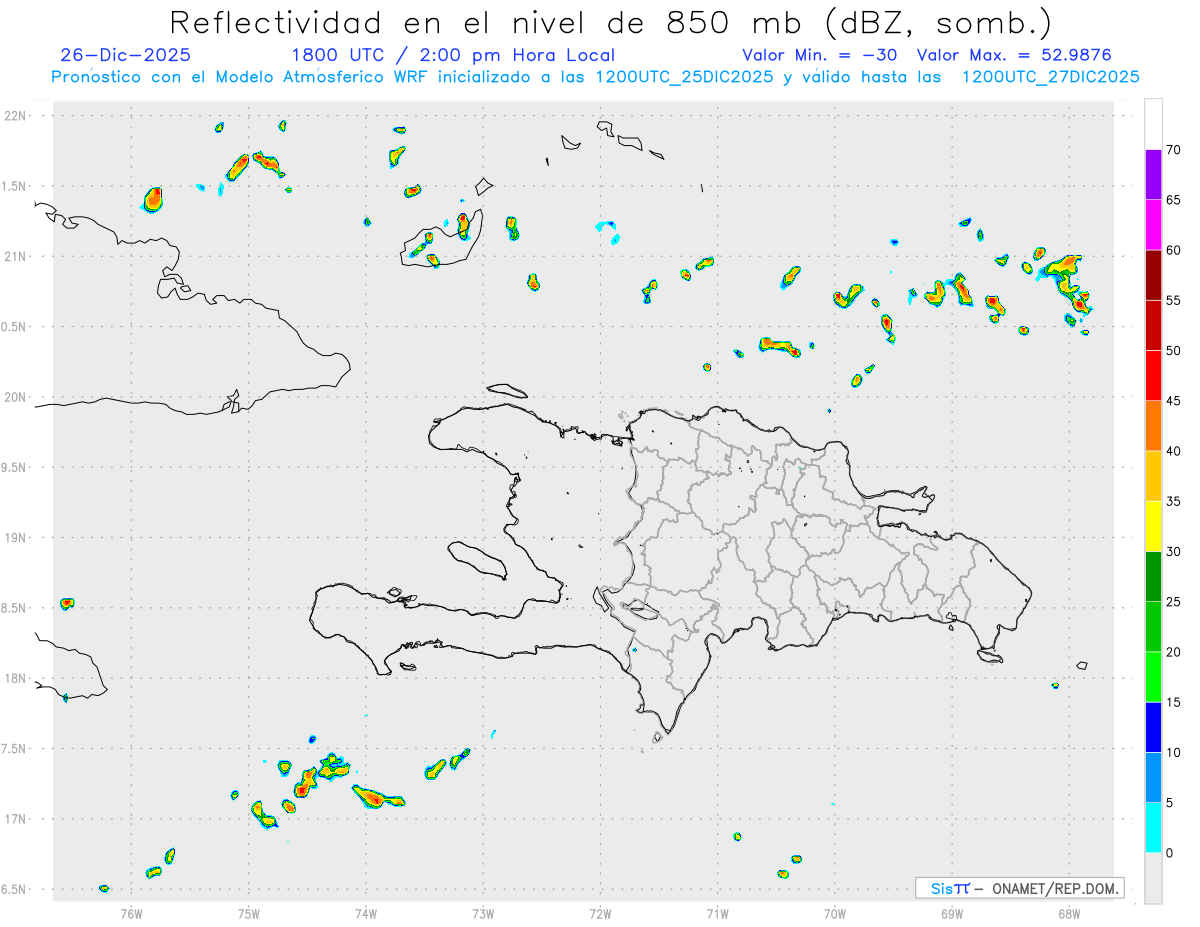
Task: Click the orange 40–45 dBZ legend swatch
Action: click(x=1153, y=426)
